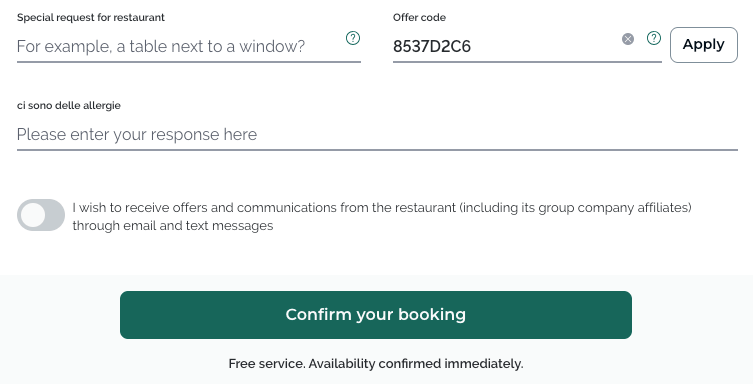Image resolution: width=753 pixels, height=384 pixels.
Task: Select the allergies response text field
Action: pyautogui.click(x=377, y=135)
